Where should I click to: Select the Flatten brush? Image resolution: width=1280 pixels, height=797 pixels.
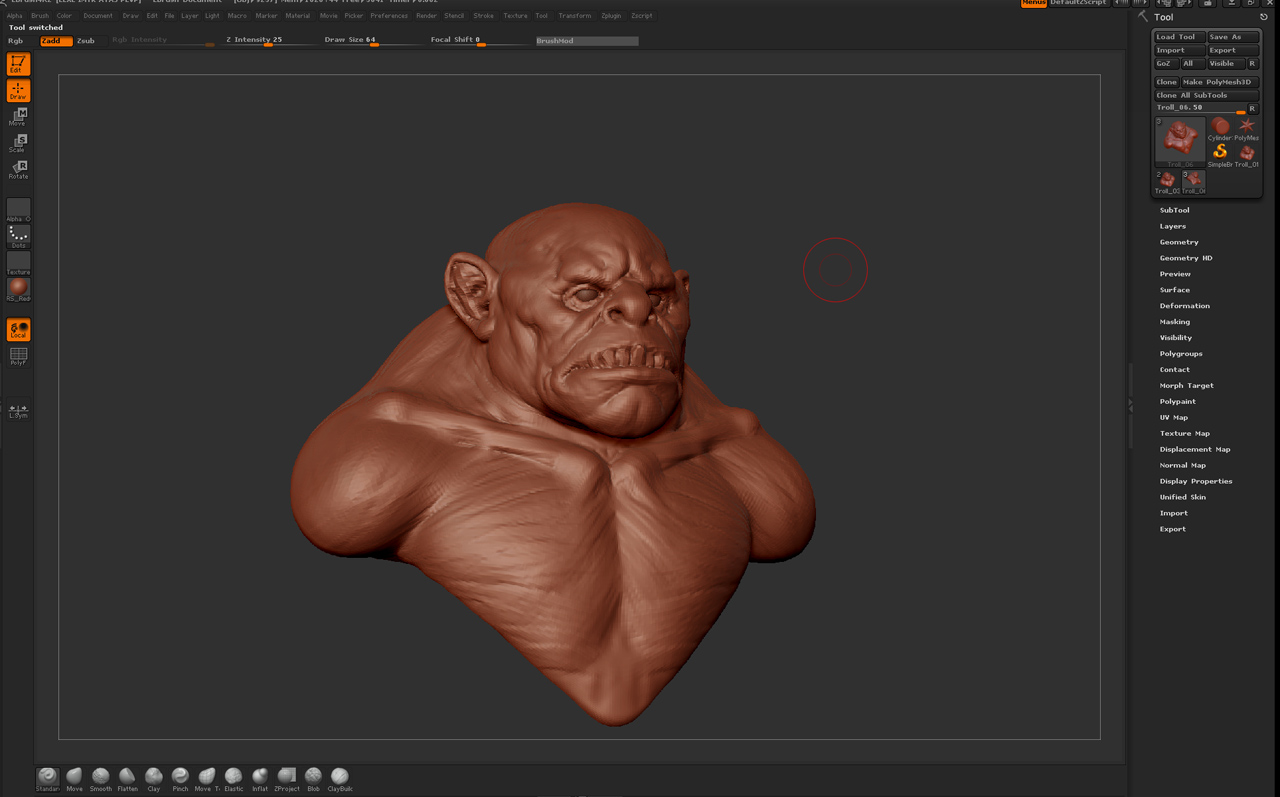point(127,778)
